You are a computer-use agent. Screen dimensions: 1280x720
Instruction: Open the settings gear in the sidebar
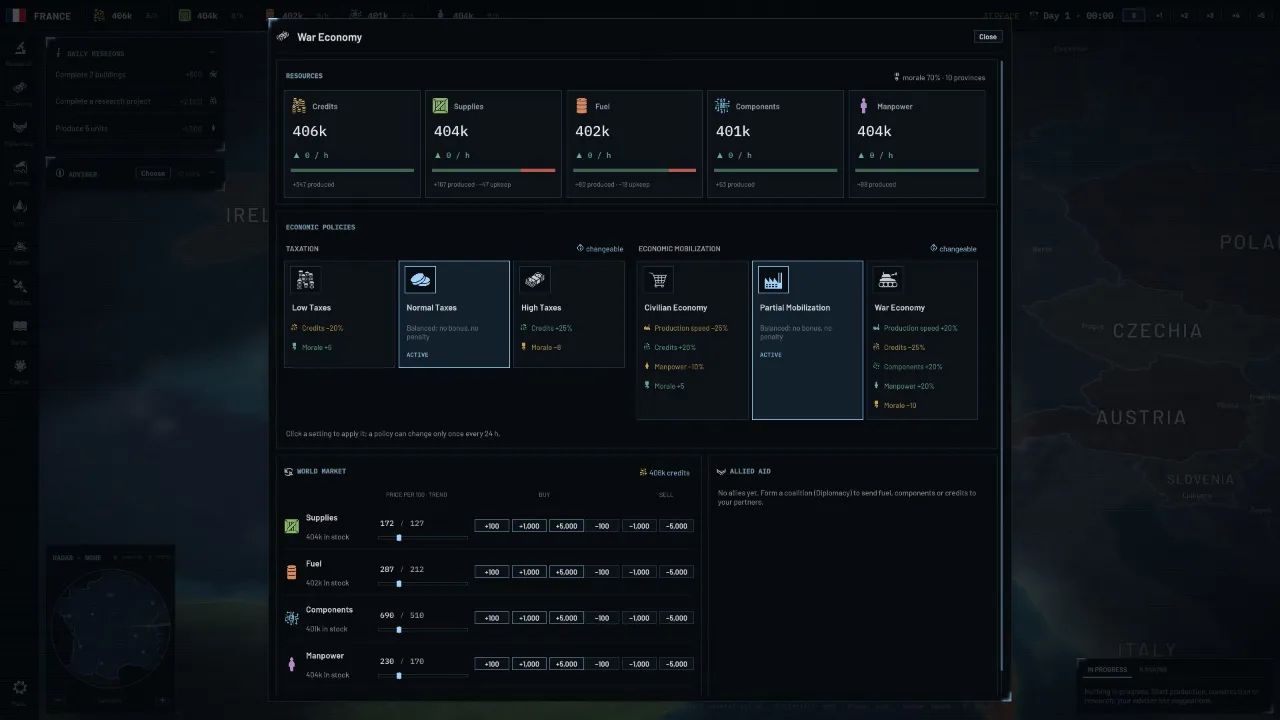[x=19, y=687]
